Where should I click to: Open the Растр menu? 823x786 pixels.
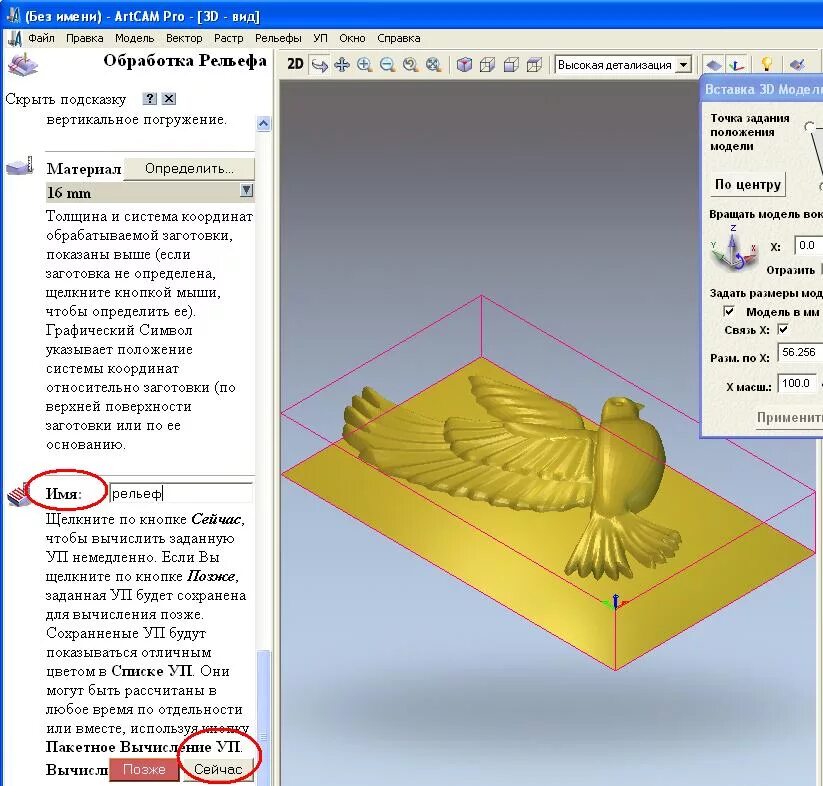[x=228, y=38]
